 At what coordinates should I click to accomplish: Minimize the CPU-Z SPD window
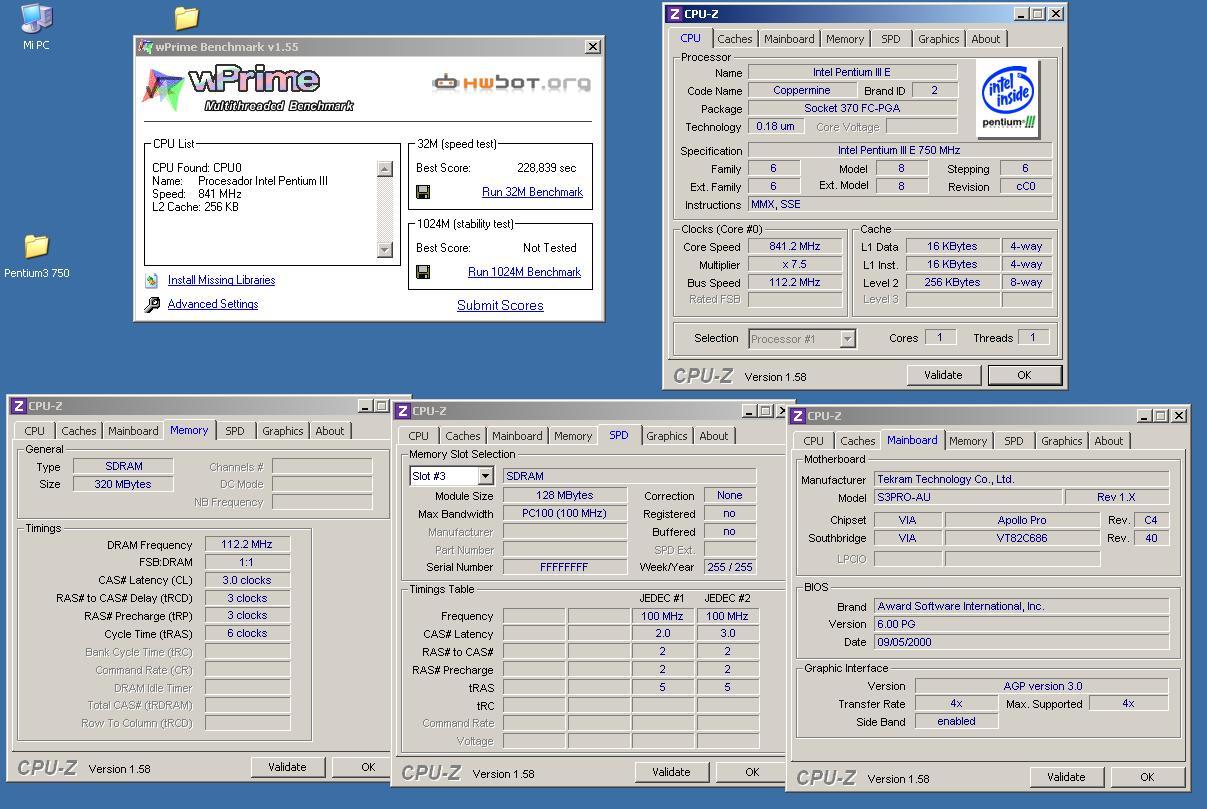pos(750,411)
